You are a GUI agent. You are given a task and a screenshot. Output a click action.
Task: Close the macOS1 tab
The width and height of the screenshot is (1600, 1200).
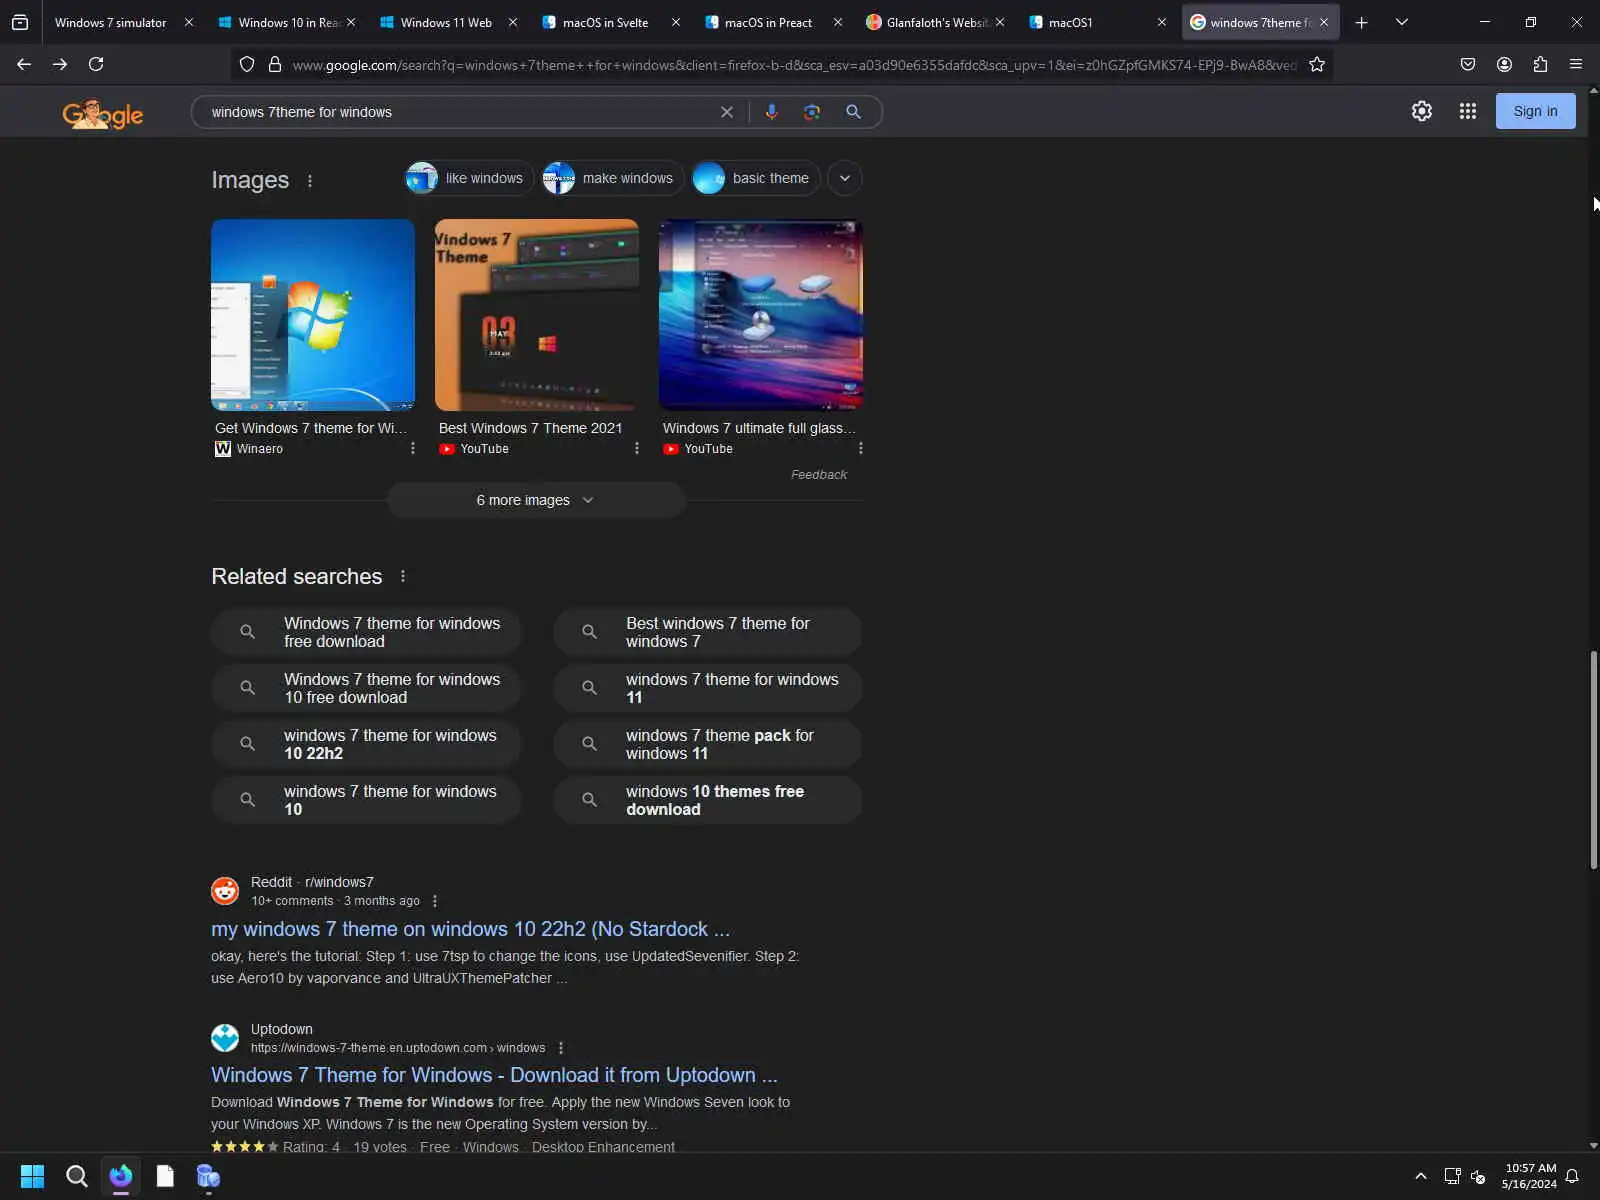point(1161,22)
